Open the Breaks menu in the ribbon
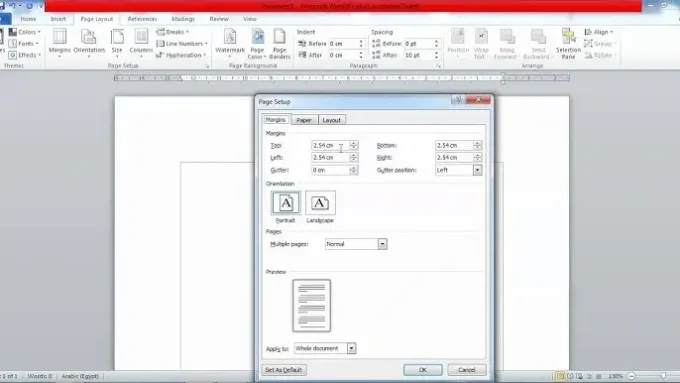This screenshot has height=383, width=680. [x=173, y=32]
